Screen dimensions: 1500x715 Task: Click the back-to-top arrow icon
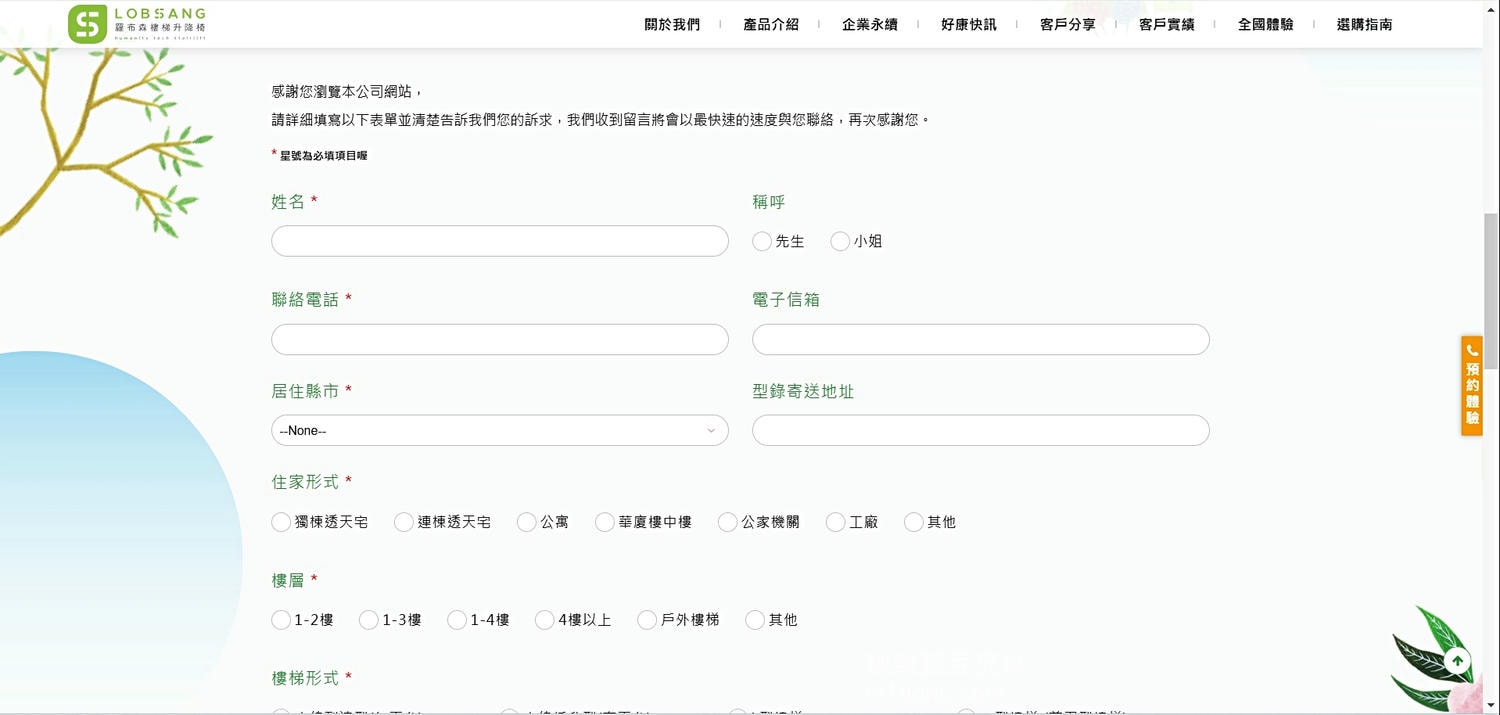pos(1457,661)
